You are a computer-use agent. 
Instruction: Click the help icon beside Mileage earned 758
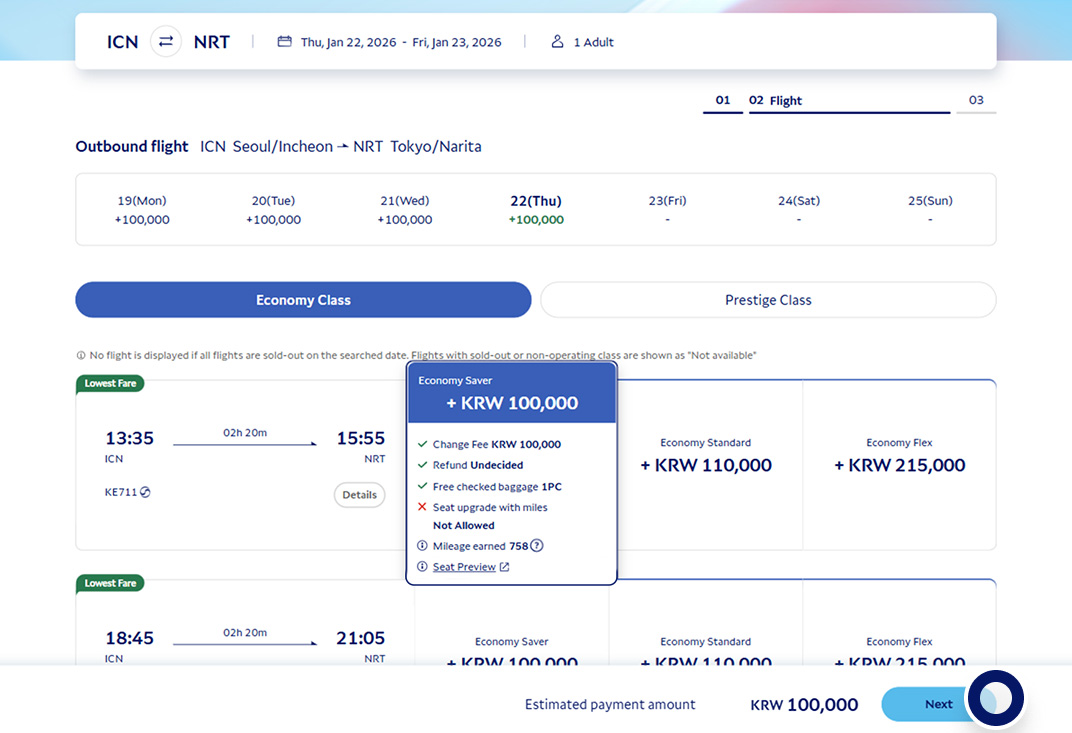537,546
